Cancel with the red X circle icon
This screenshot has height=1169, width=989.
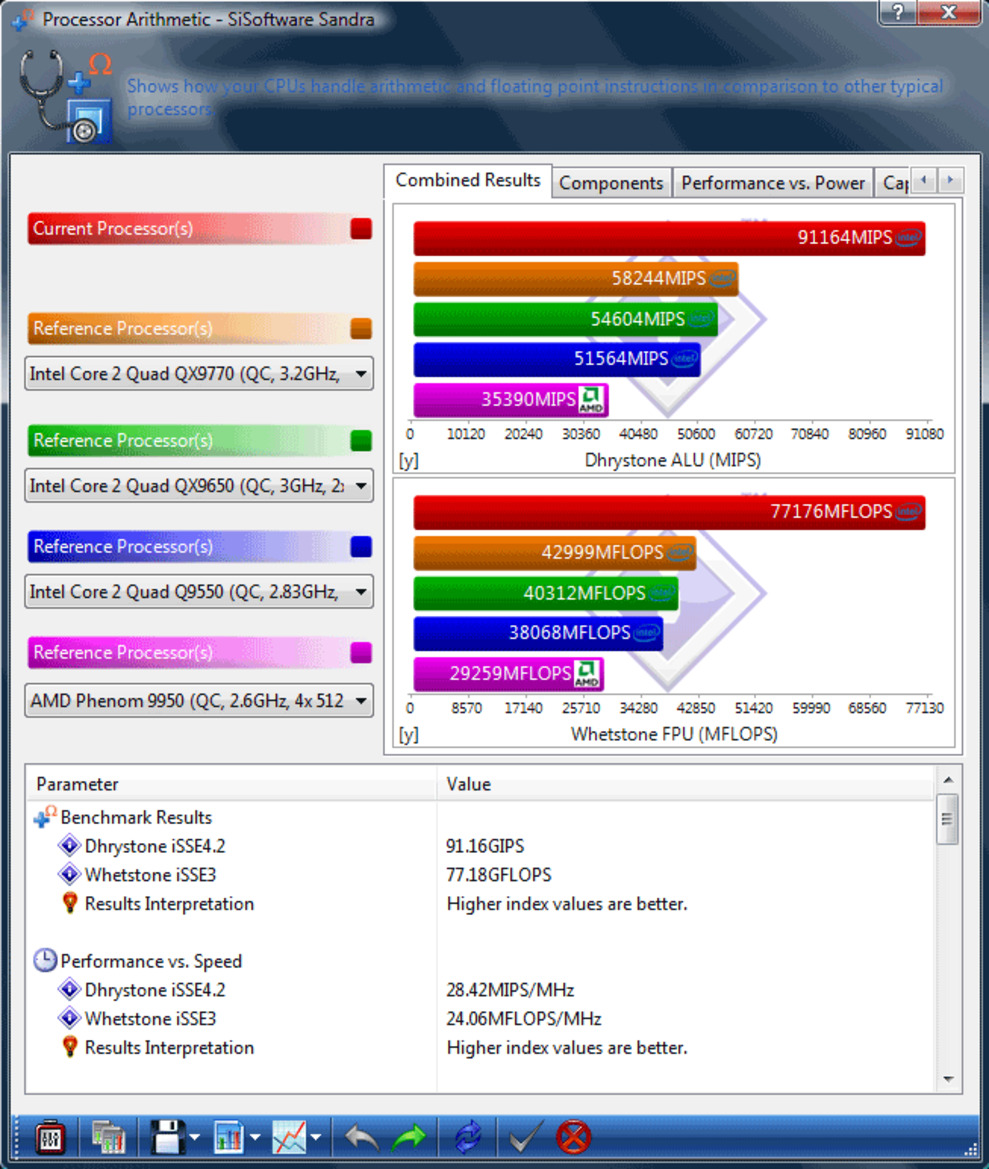click(573, 1138)
